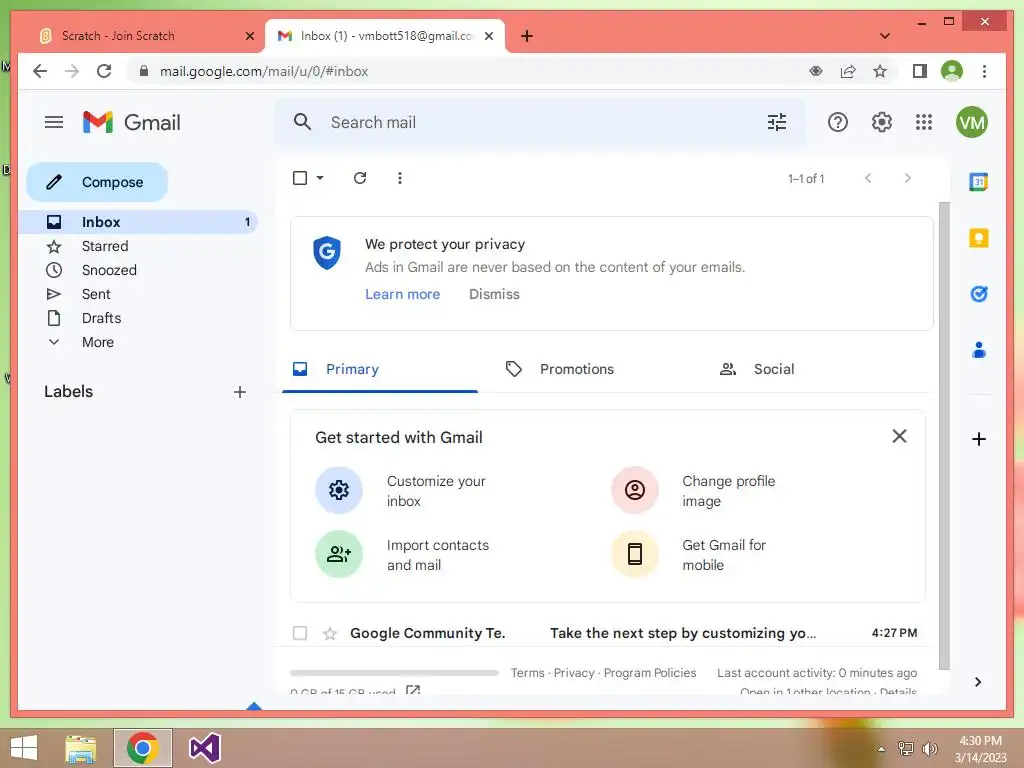Open Contacts side panel icon

(x=978, y=350)
